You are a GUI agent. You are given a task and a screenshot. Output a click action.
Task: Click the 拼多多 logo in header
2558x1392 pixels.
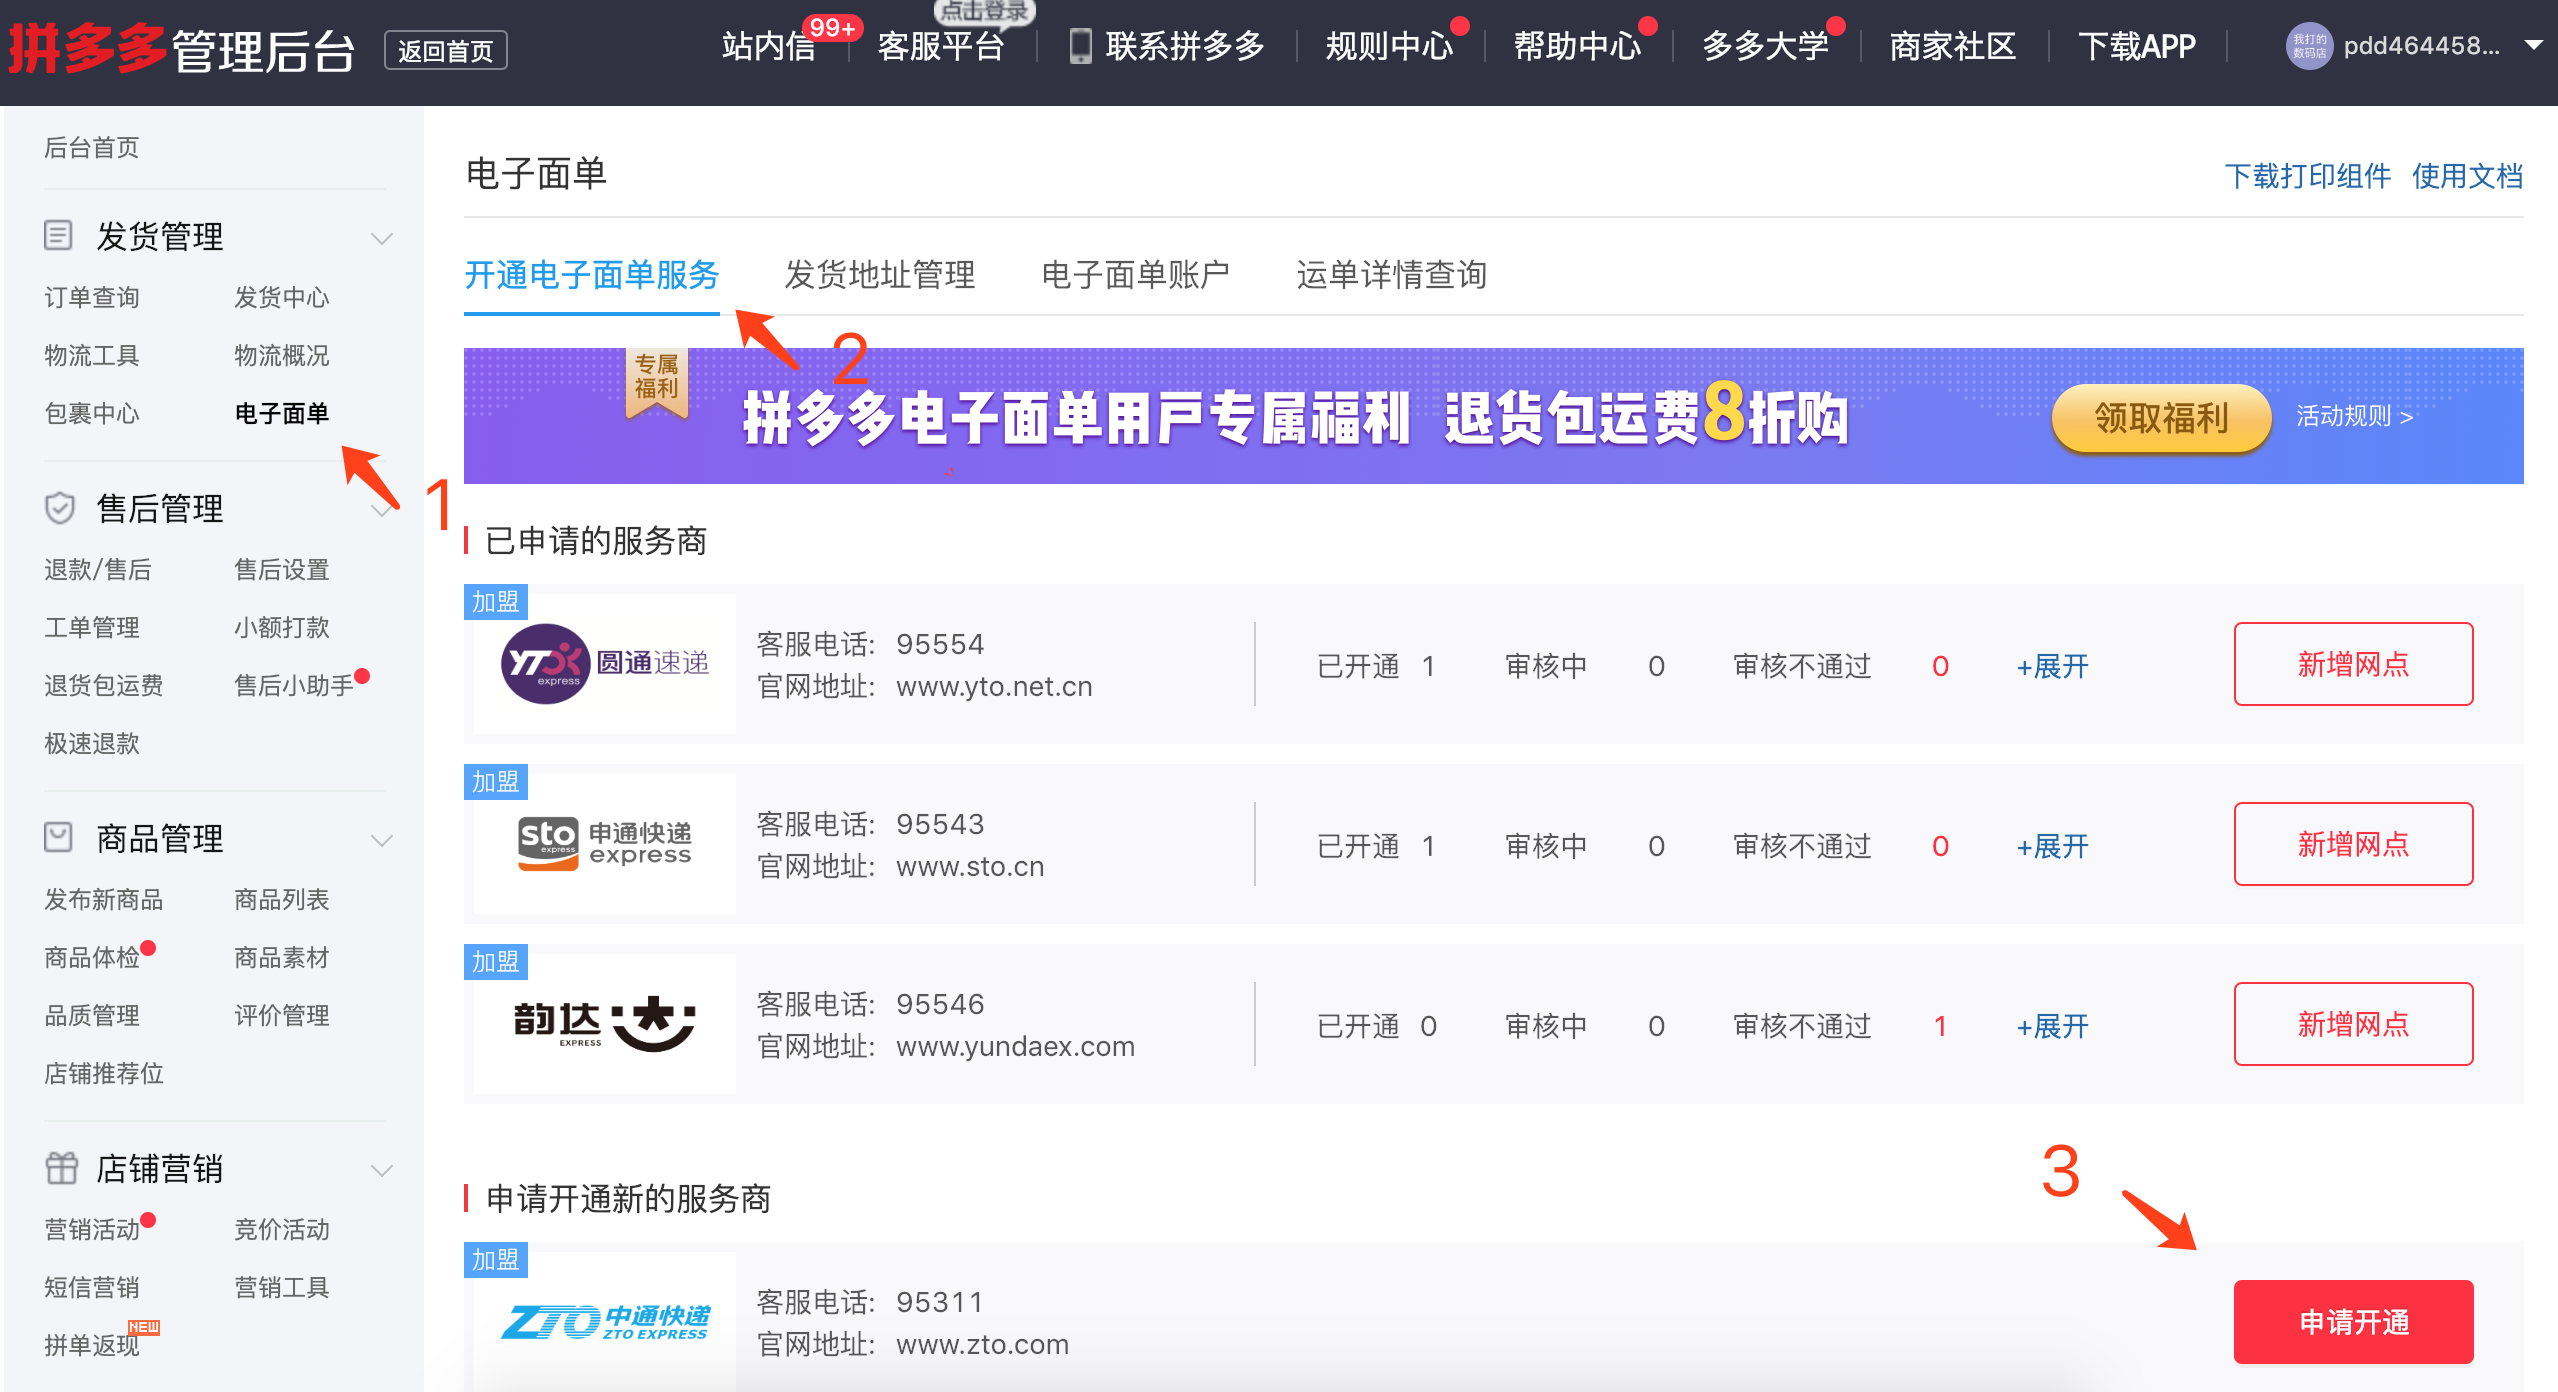pyautogui.click(x=87, y=48)
